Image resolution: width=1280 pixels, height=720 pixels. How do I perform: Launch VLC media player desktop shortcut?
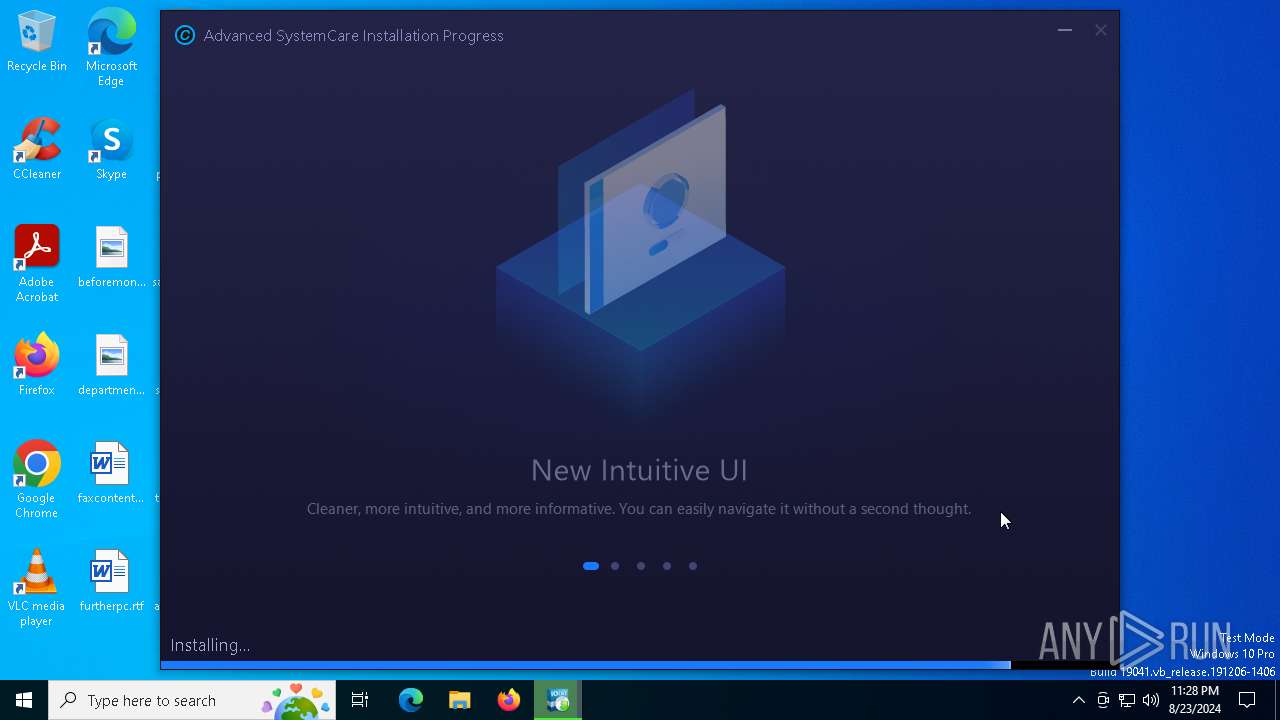37,588
